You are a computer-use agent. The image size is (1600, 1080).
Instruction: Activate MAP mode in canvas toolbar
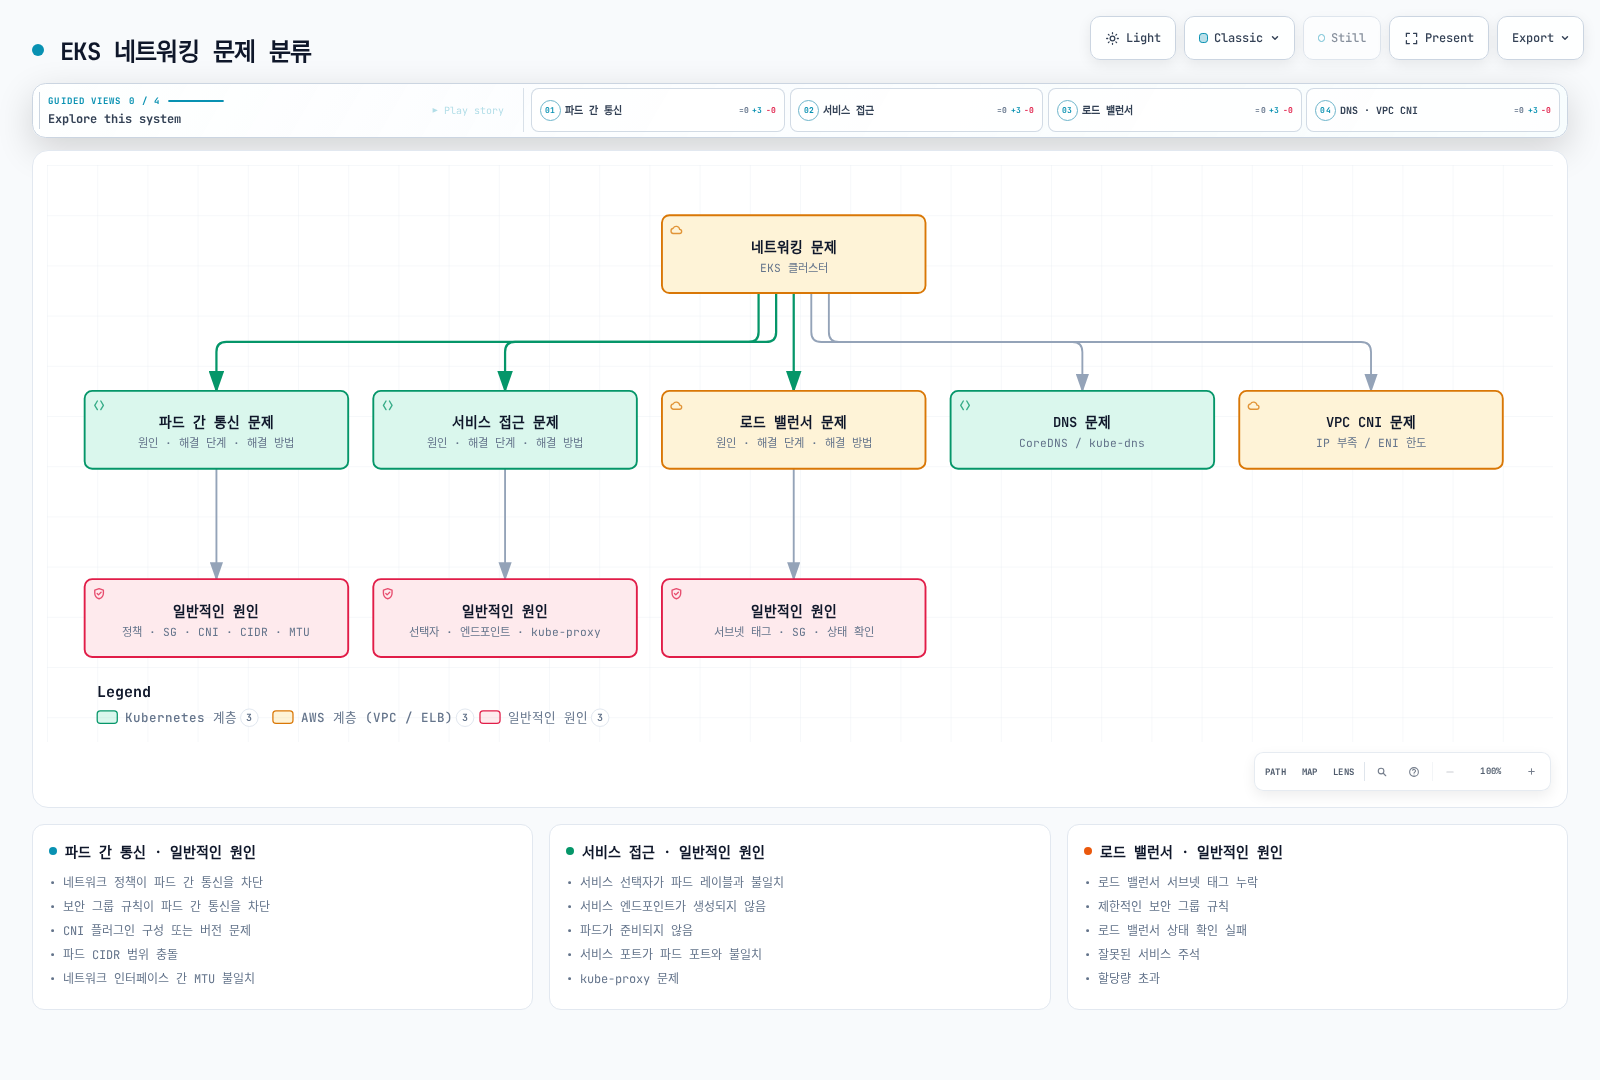click(x=1310, y=772)
